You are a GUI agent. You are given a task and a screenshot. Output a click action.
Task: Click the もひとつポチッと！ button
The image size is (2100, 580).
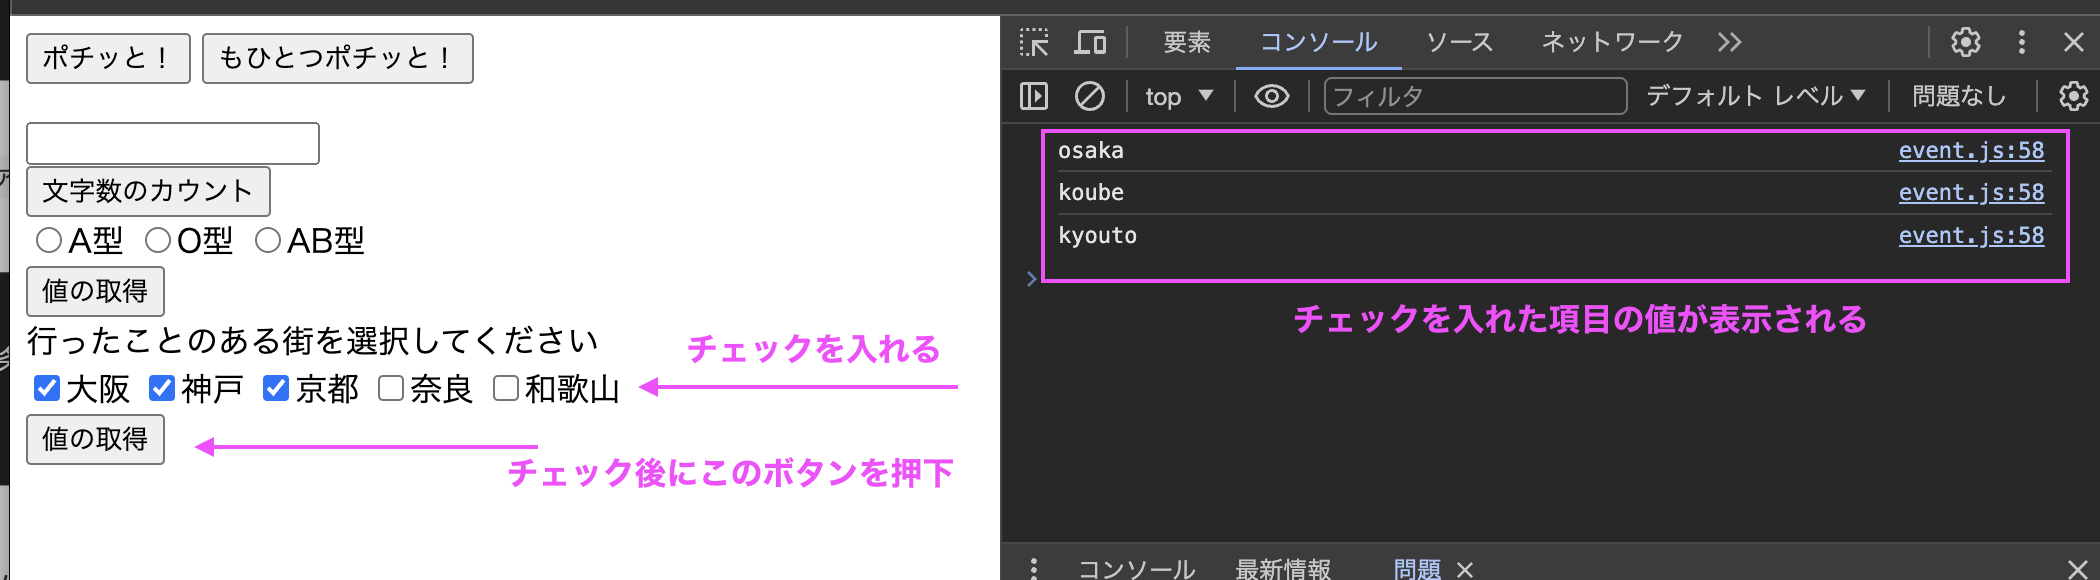338,58
